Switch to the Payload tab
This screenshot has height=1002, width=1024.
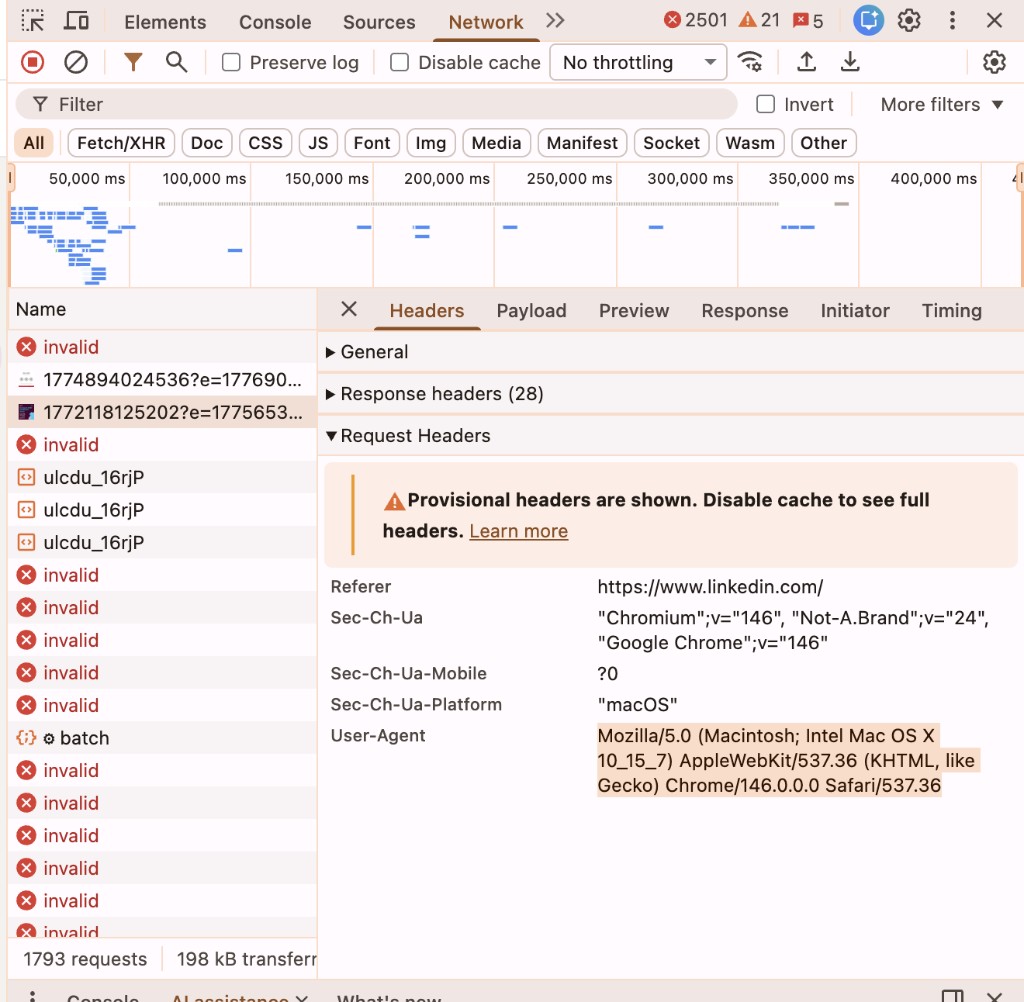click(x=531, y=311)
